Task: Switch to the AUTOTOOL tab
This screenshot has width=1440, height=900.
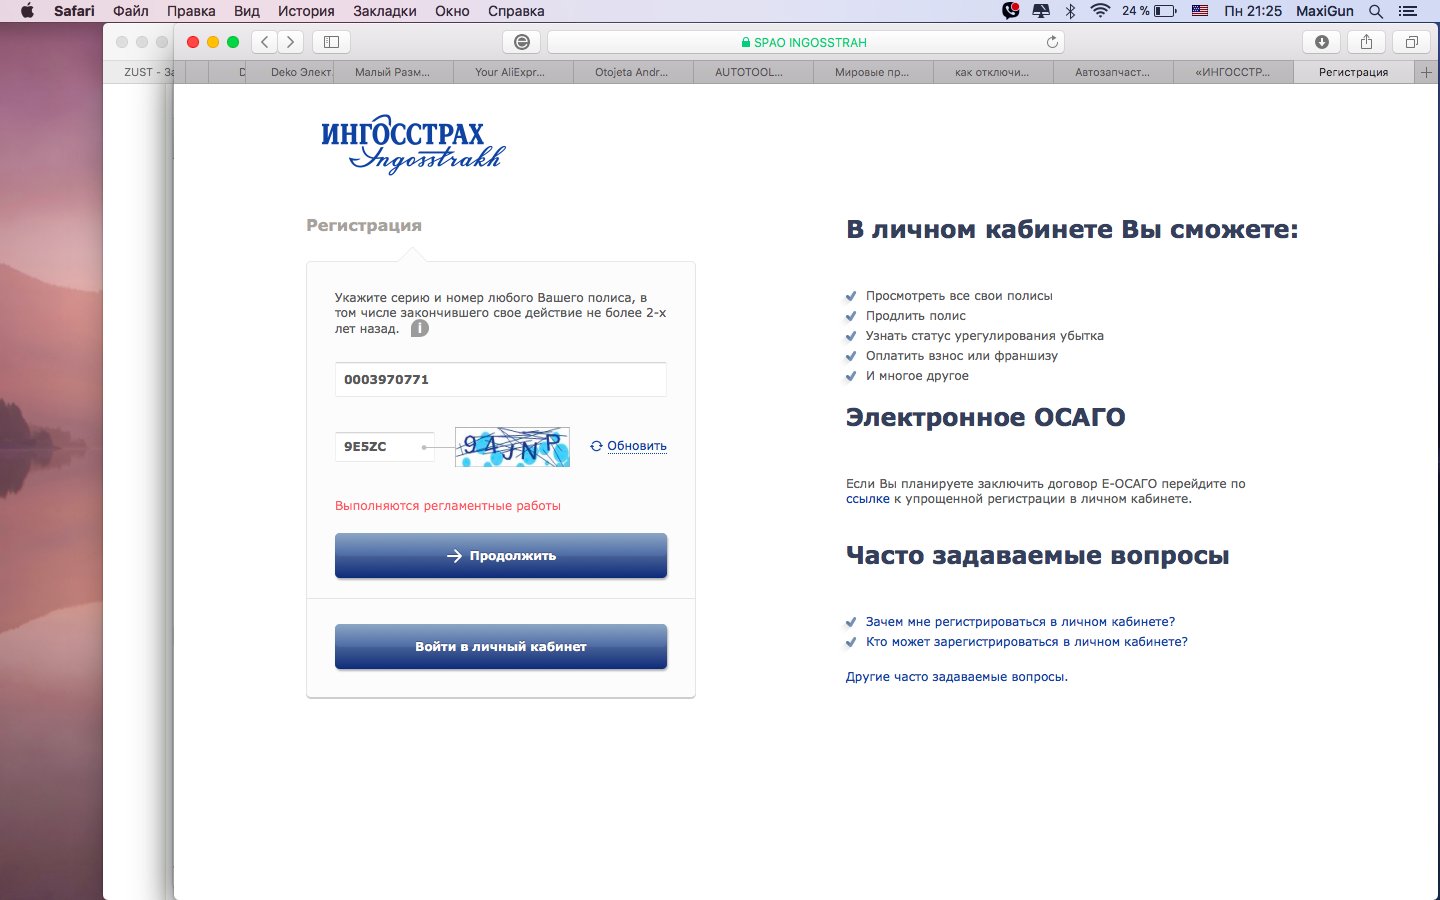Action: (749, 72)
